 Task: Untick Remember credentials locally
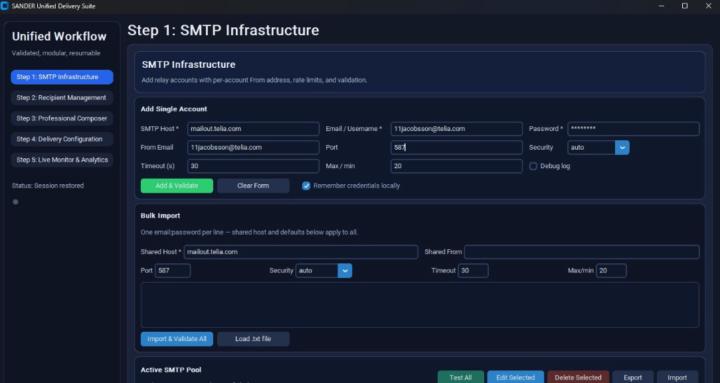pos(306,186)
